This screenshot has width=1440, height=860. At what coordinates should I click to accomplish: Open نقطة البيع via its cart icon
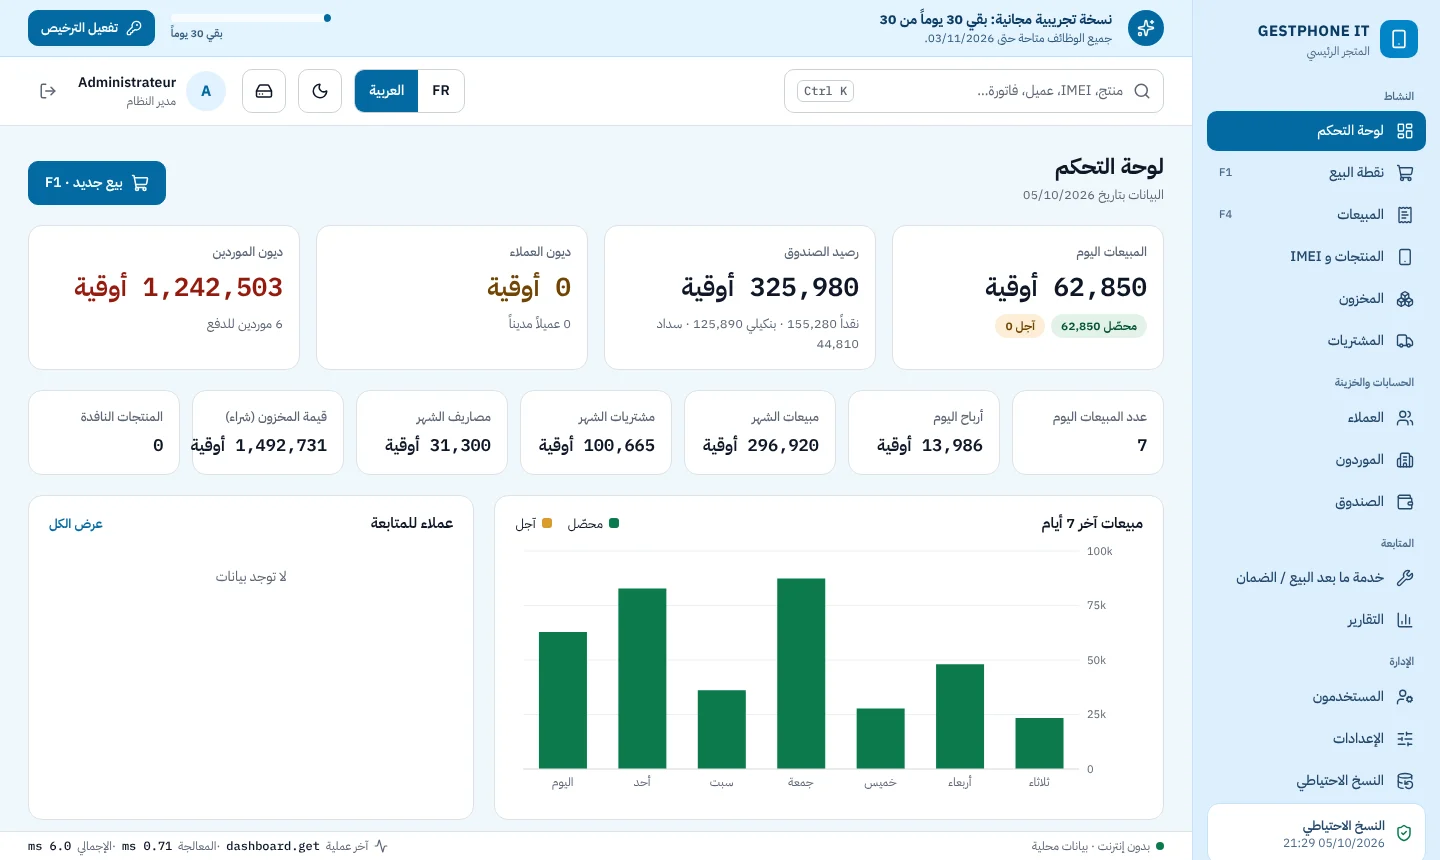(x=1405, y=173)
